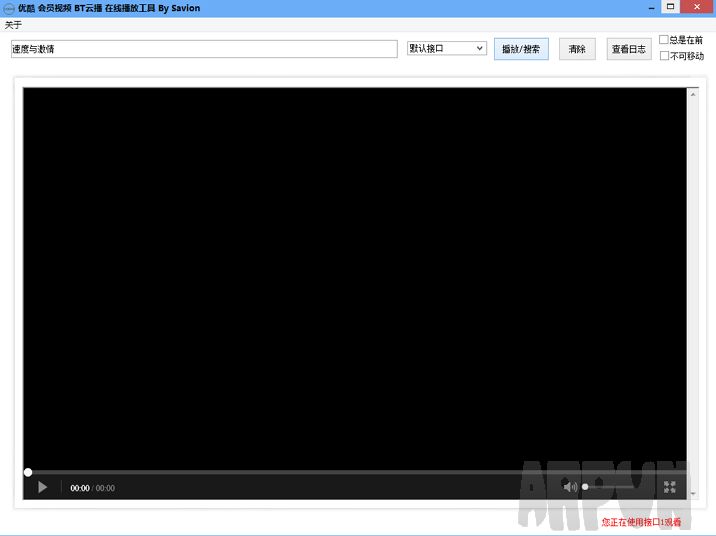This screenshot has height=536, width=716.
Task: Open the 默认接口 dropdown
Action: 446,48
